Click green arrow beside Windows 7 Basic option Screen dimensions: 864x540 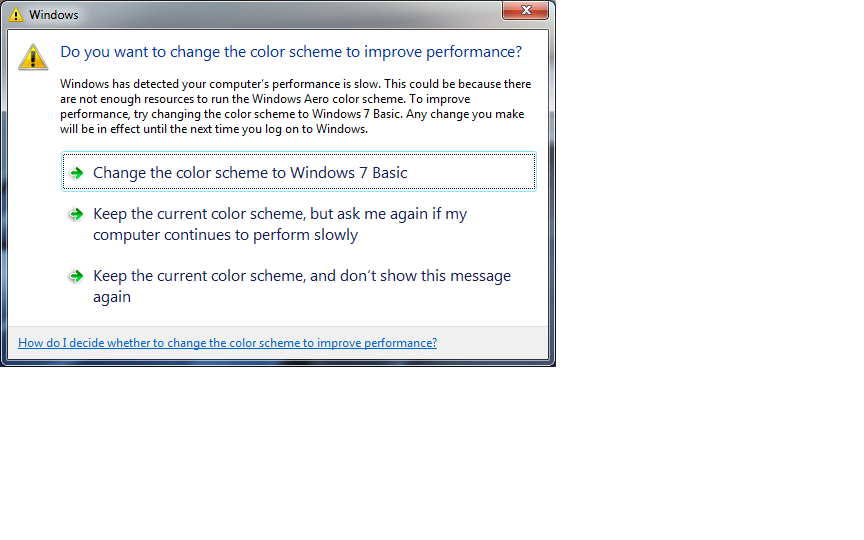coord(77,173)
